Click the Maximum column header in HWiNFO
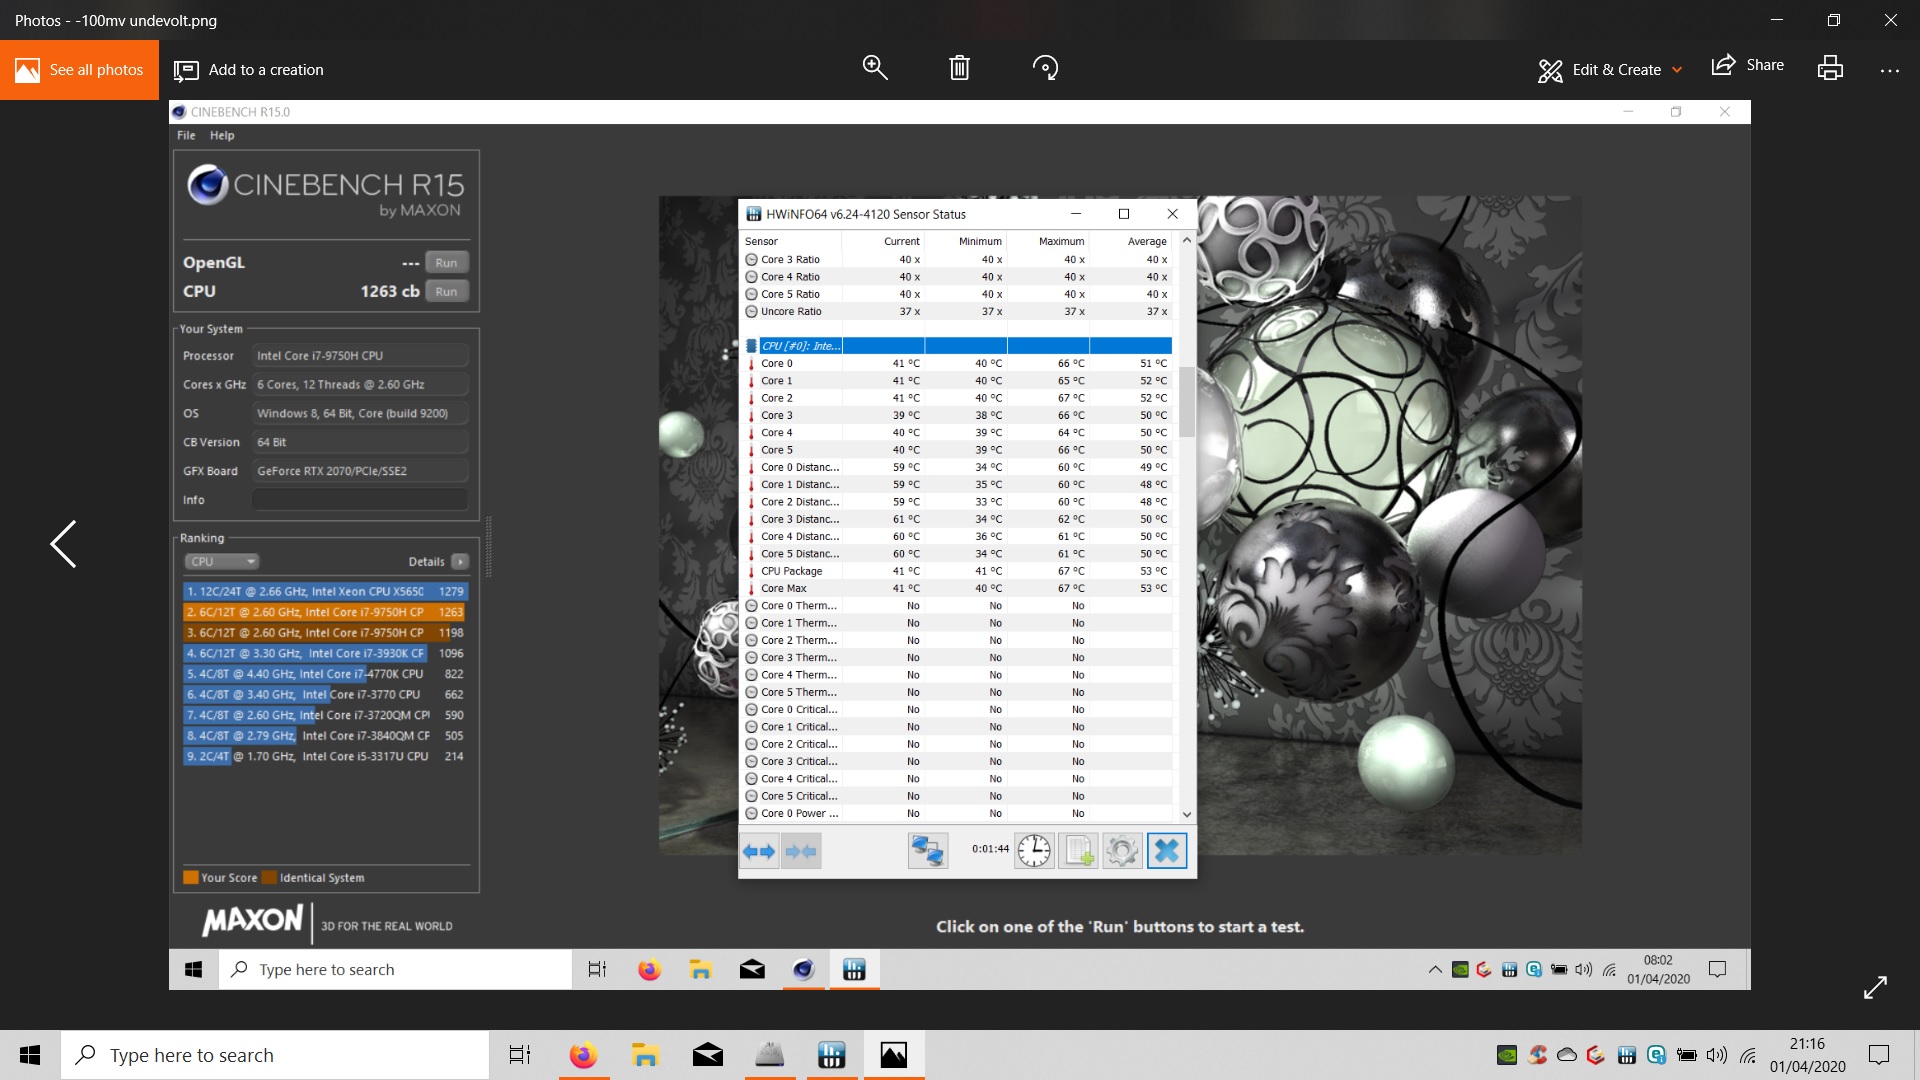1920x1080 pixels. [x=1061, y=241]
